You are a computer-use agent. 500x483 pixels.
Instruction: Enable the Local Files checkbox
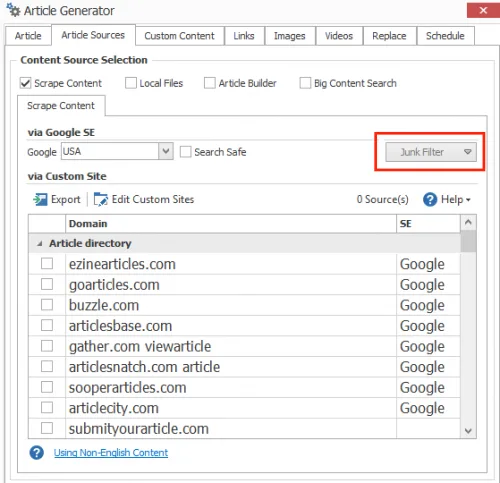(131, 83)
